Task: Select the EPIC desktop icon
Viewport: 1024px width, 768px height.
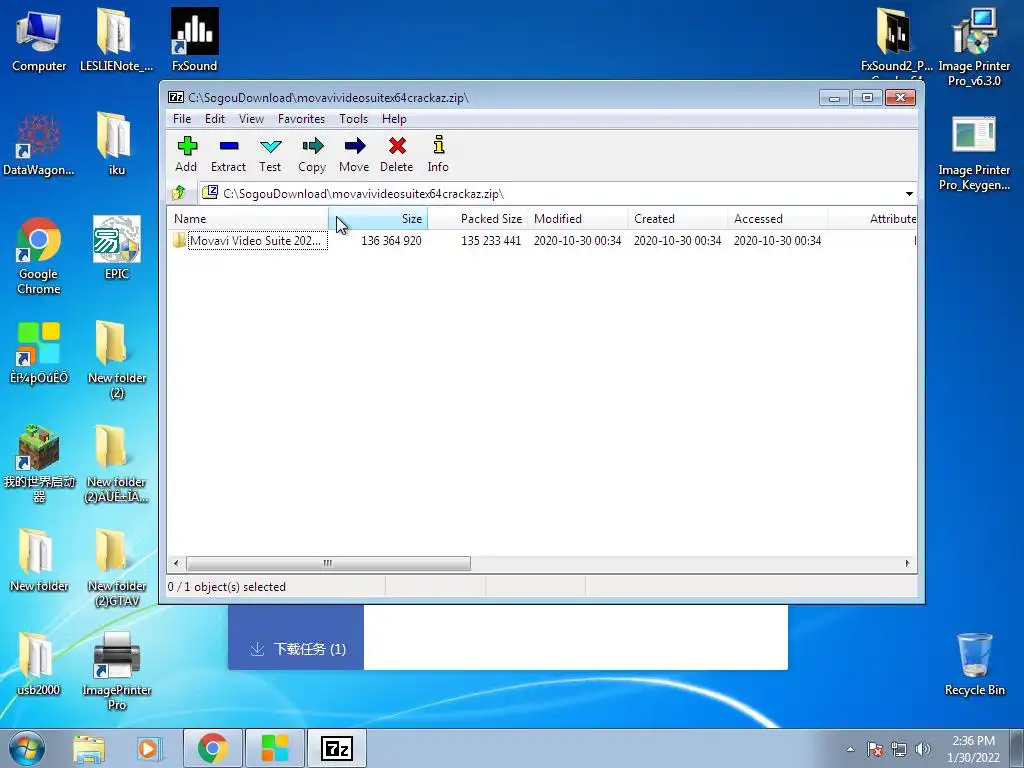Action: click(116, 249)
